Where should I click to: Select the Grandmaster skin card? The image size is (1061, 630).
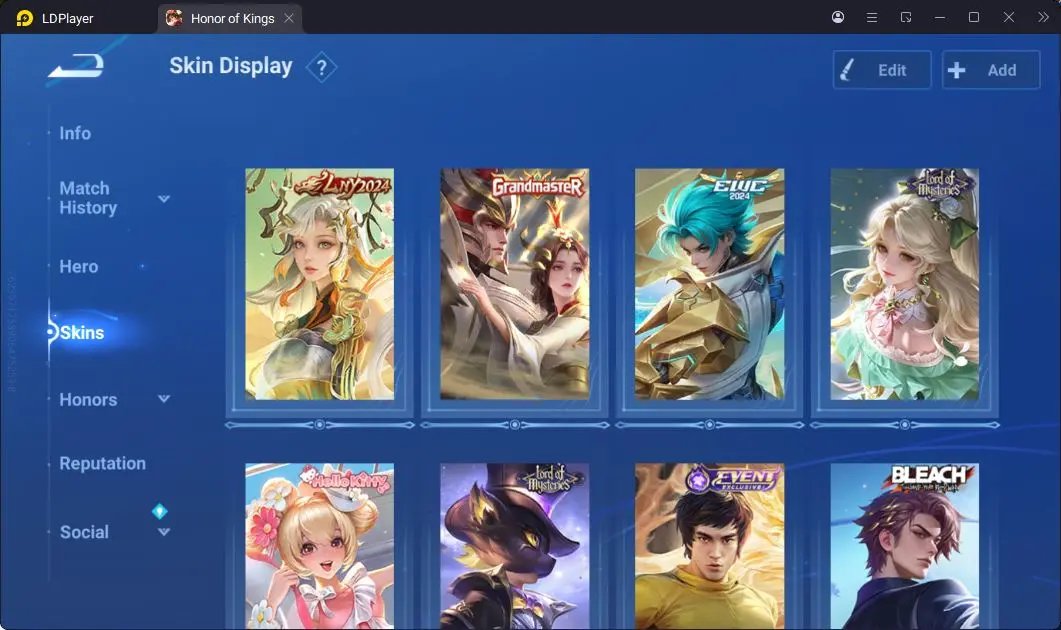[x=514, y=284]
